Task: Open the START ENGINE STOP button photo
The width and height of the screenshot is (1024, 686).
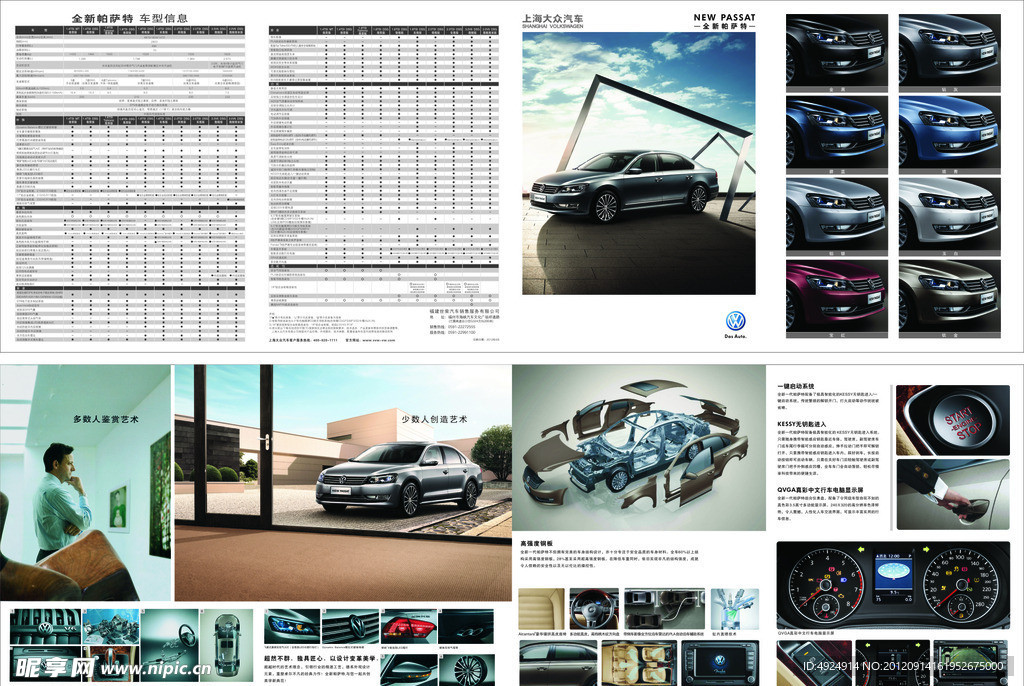Action: coord(953,420)
